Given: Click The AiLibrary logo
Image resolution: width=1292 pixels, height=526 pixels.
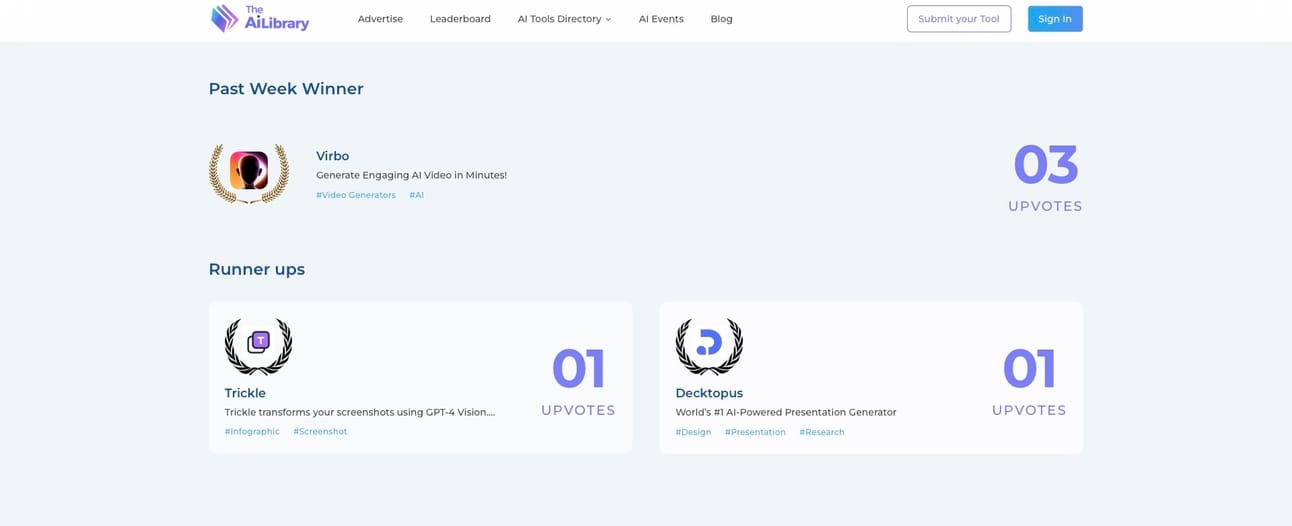Looking at the screenshot, I should pos(260,18).
